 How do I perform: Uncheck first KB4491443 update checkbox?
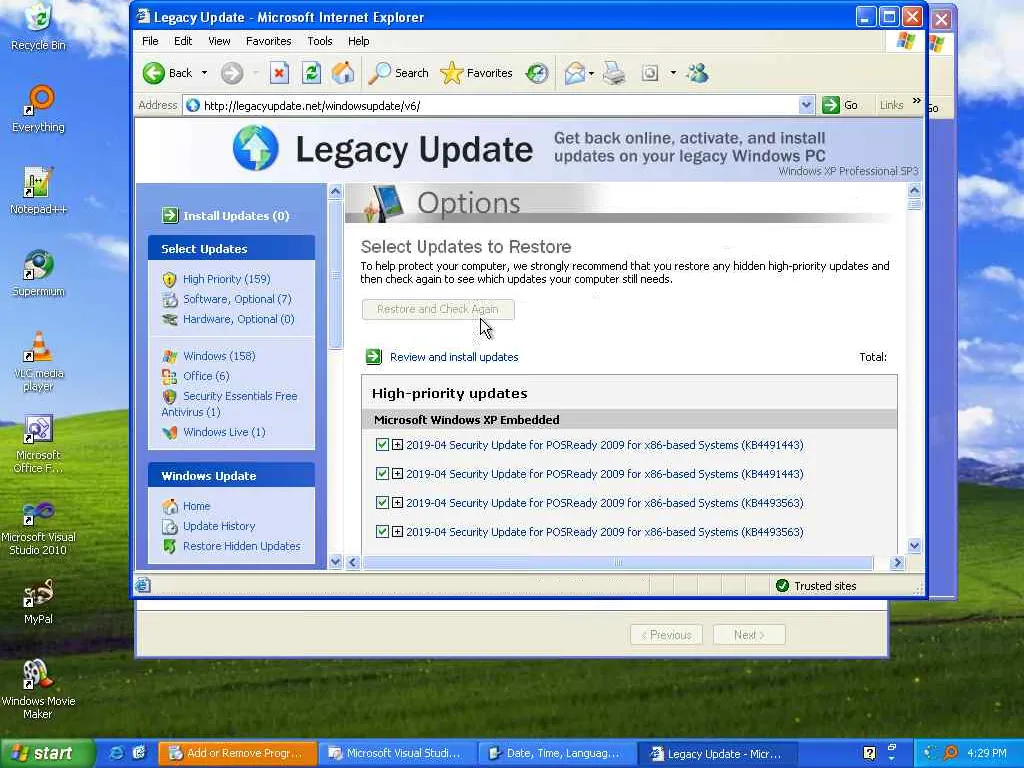(x=382, y=445)
